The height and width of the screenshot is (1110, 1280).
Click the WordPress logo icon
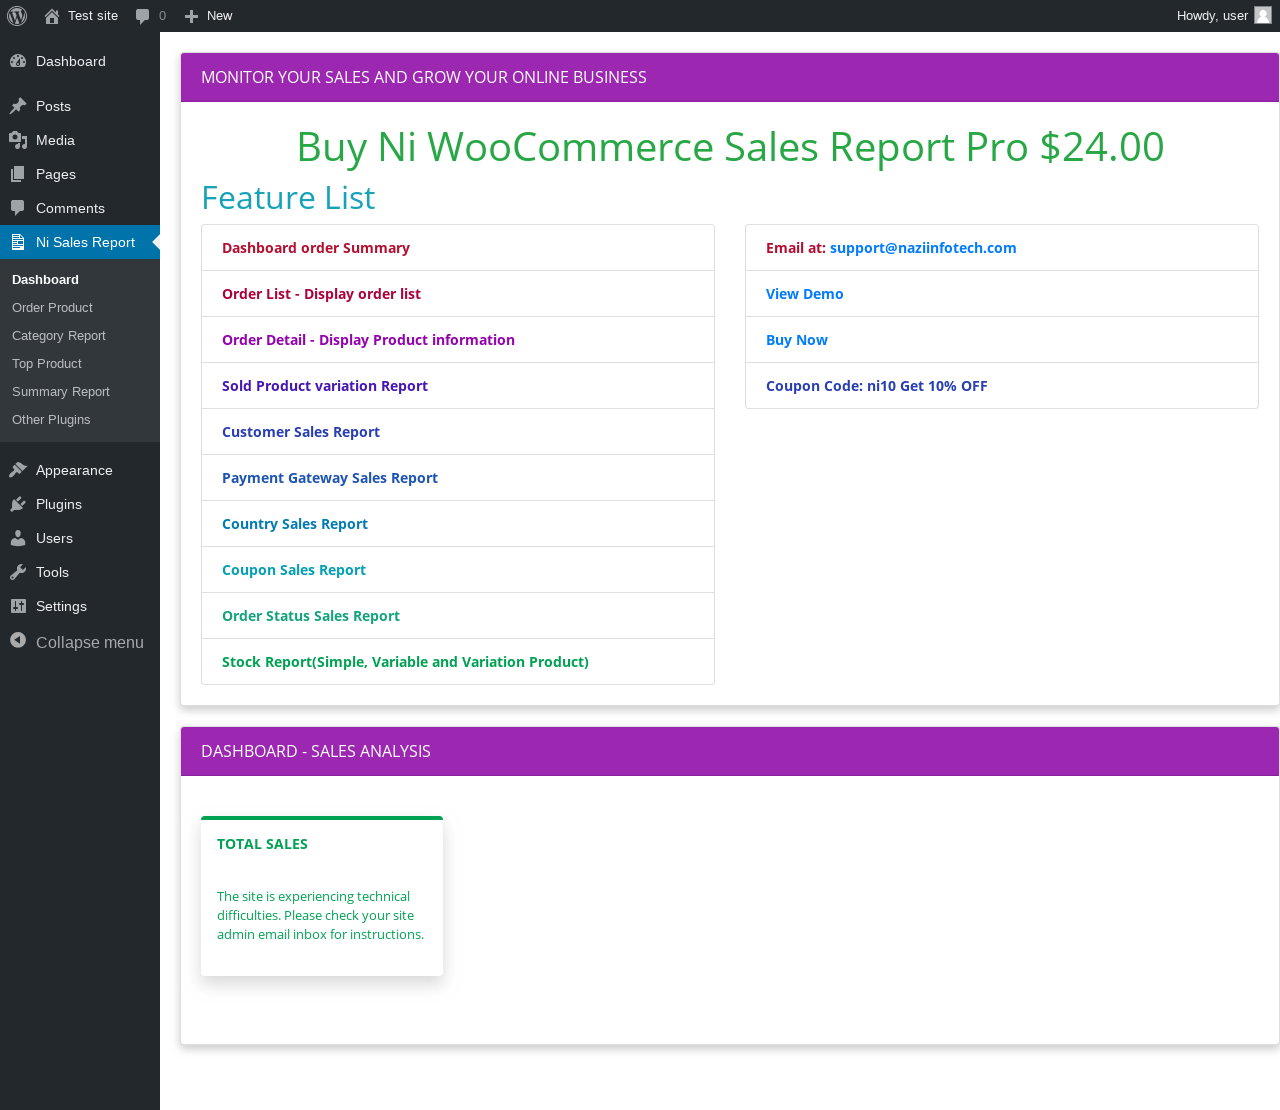coord(17,16)
